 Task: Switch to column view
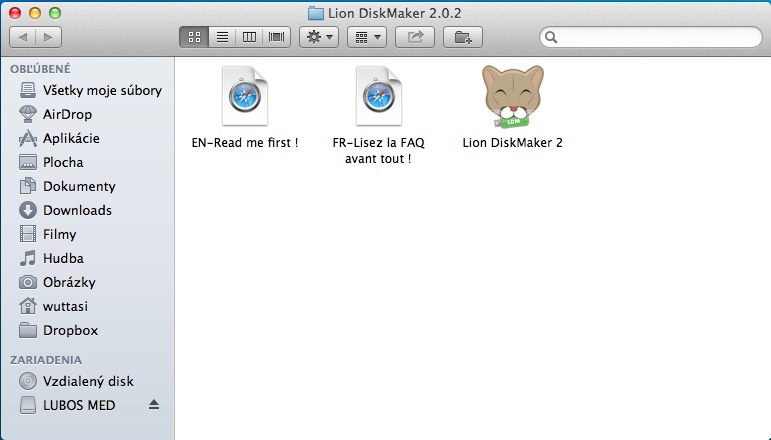click(x=249, y=37)
